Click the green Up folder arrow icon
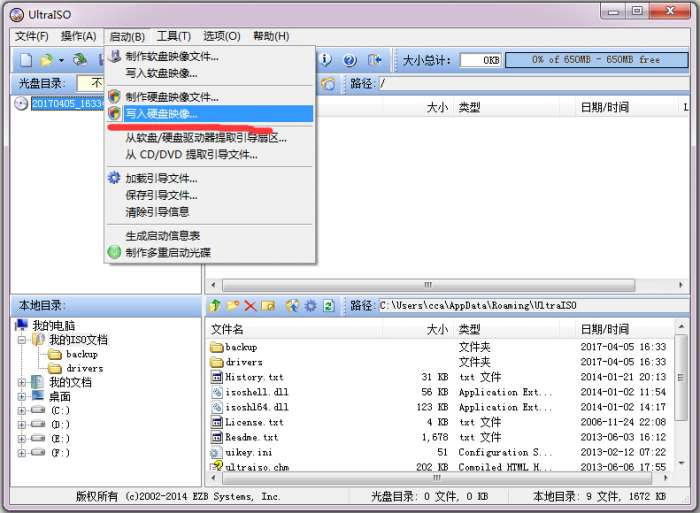Screen dimensions: 700x513 [215, 305]
